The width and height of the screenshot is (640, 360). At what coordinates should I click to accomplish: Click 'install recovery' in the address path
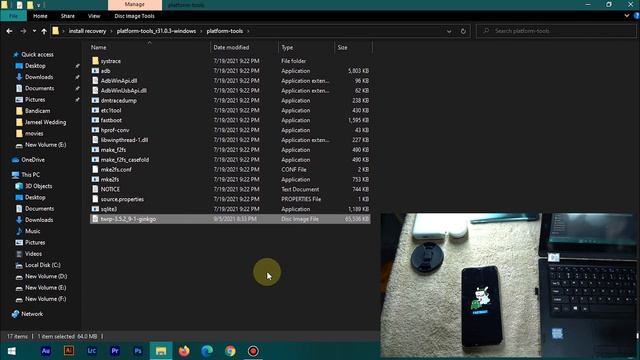pyautogui.click(x=87, y=31)
